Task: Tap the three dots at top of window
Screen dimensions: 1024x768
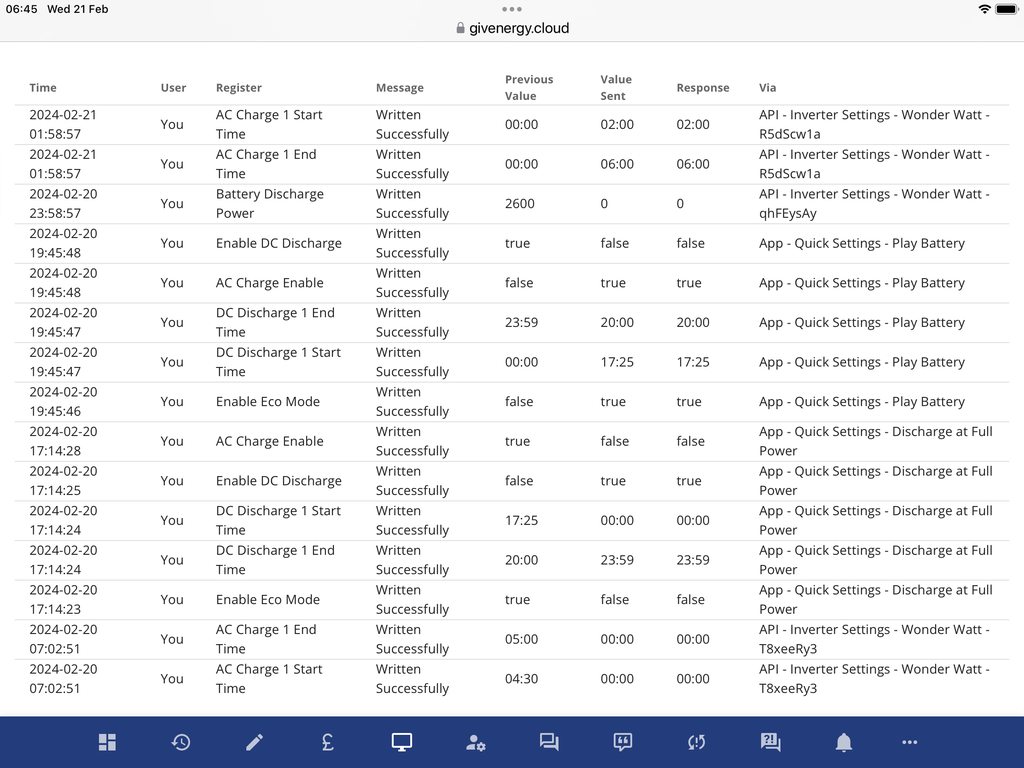Action: (512, 9)
